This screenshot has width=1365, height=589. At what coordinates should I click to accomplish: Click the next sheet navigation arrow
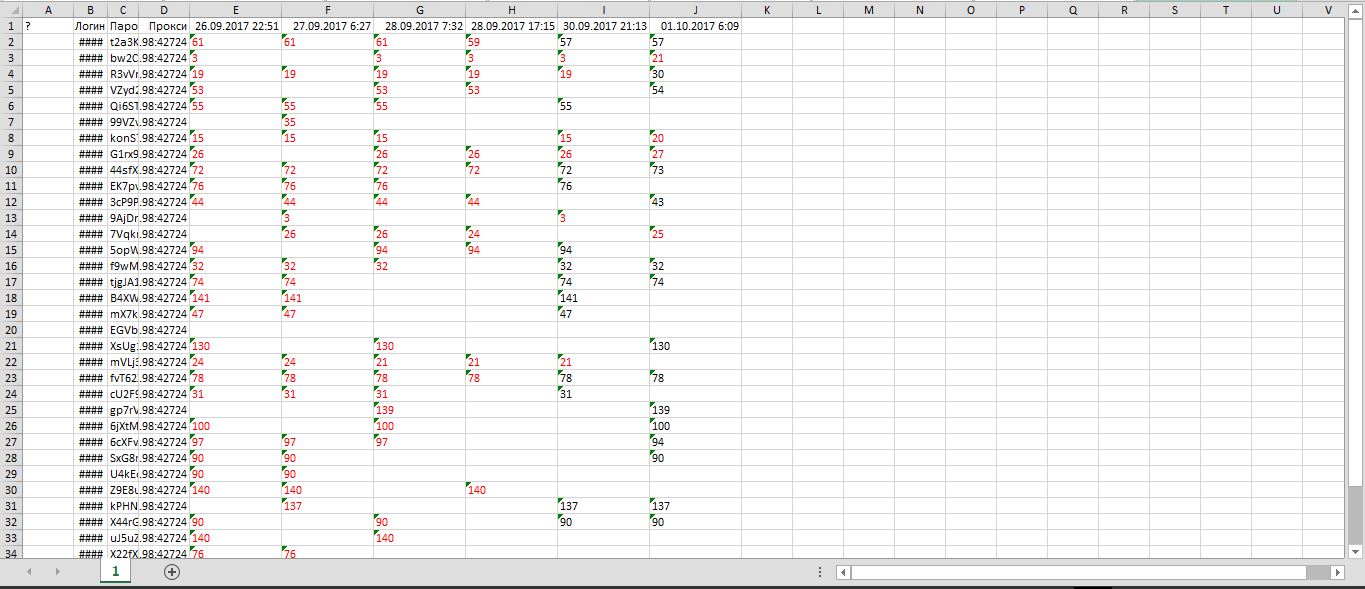(57, 572)
